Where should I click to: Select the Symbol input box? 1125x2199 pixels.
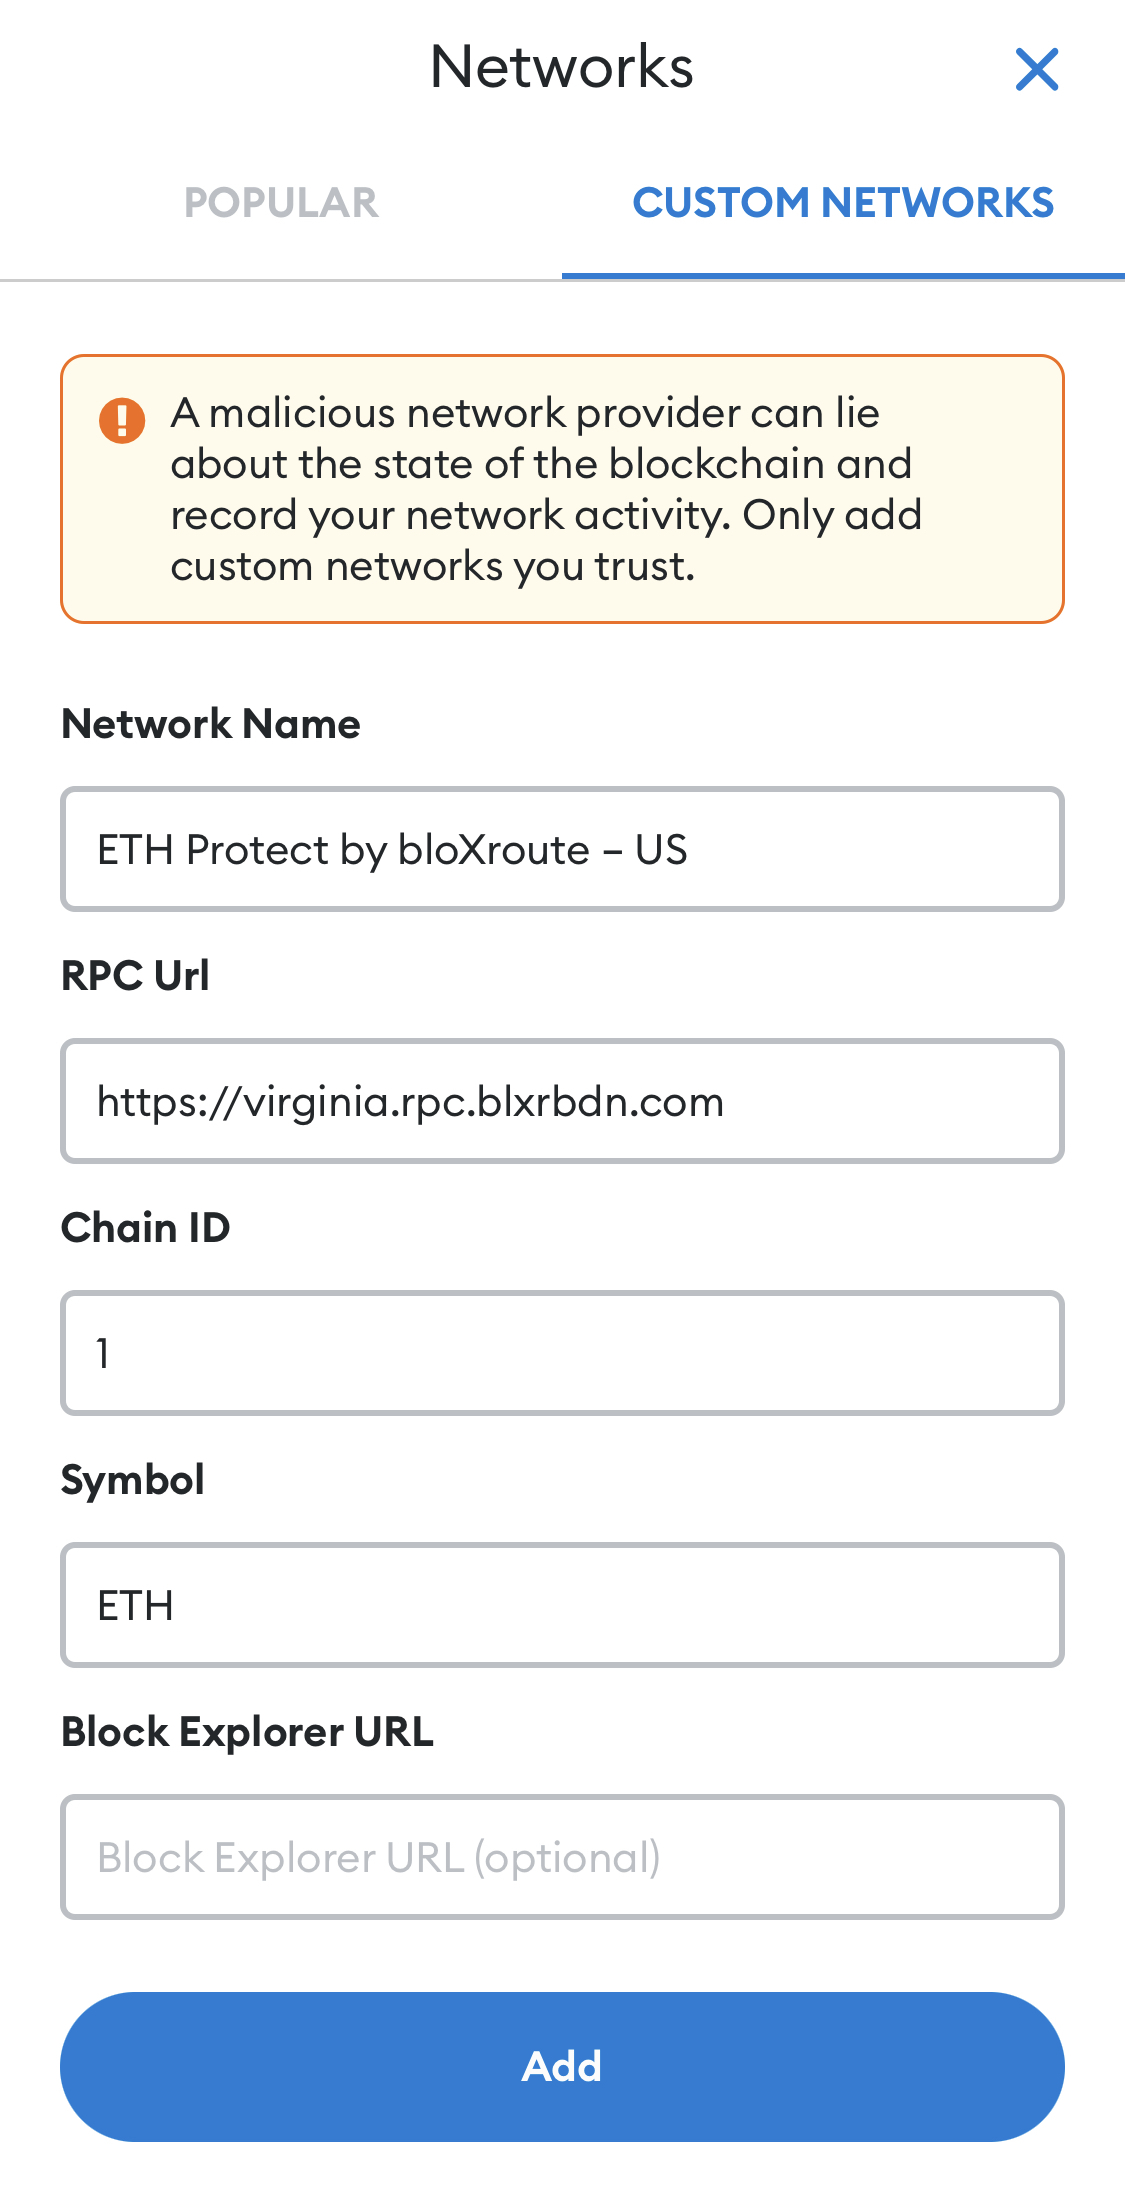click(x=562, y=1605)
